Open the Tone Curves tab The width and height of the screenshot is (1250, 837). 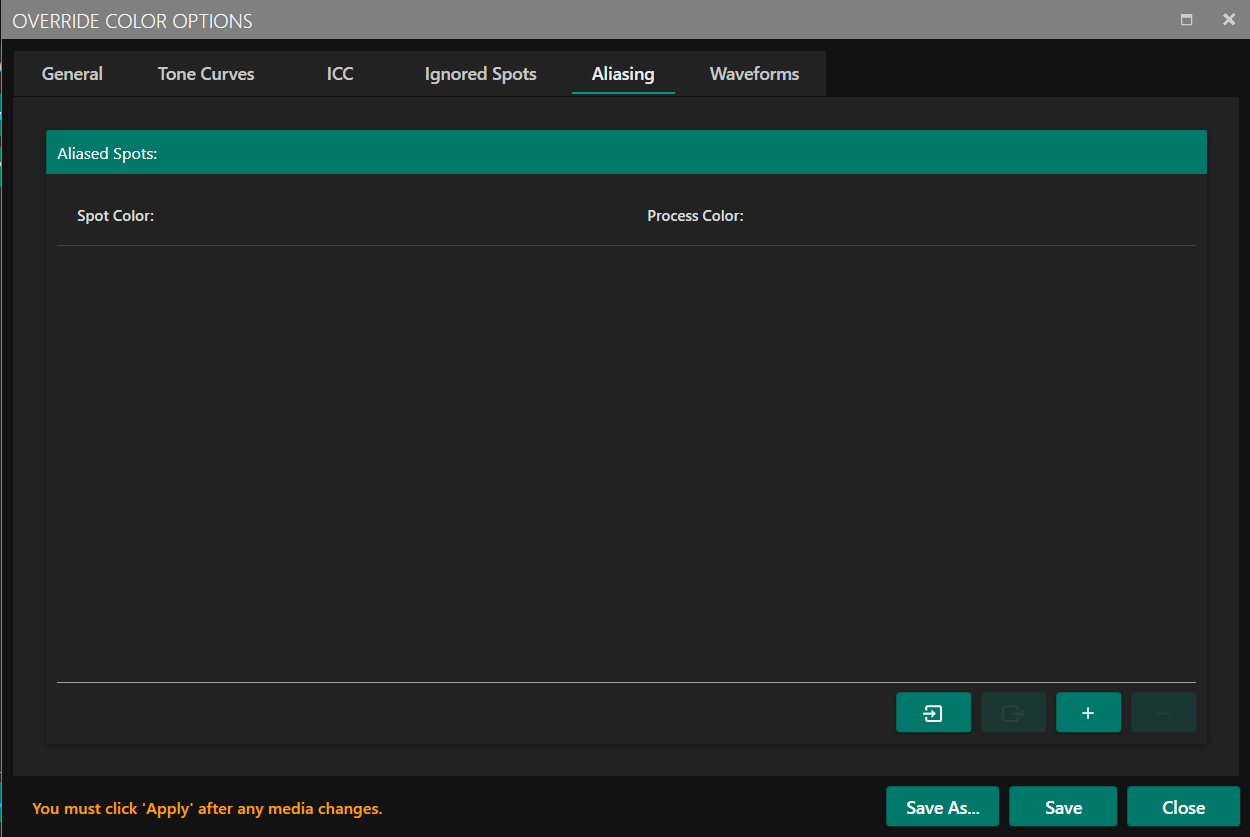coord(206,74)
